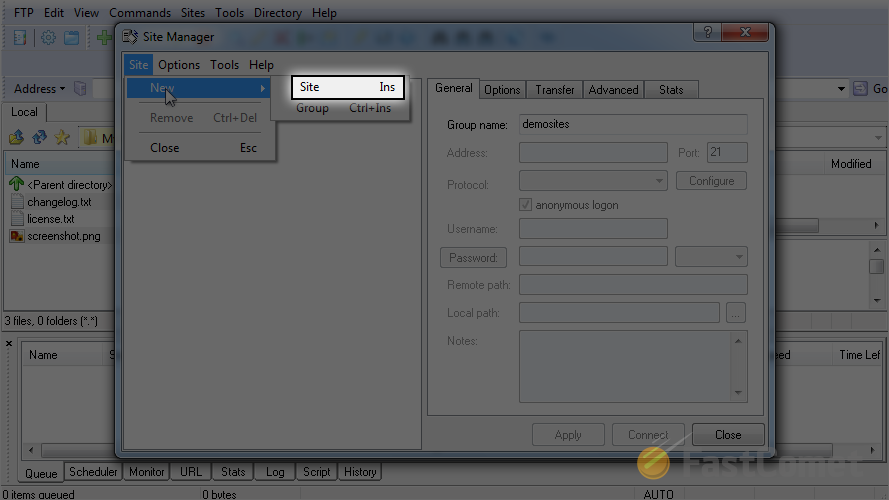Click the up-folder icon in Local pane
Screen dimensions: 889x500
coord(16,137)
